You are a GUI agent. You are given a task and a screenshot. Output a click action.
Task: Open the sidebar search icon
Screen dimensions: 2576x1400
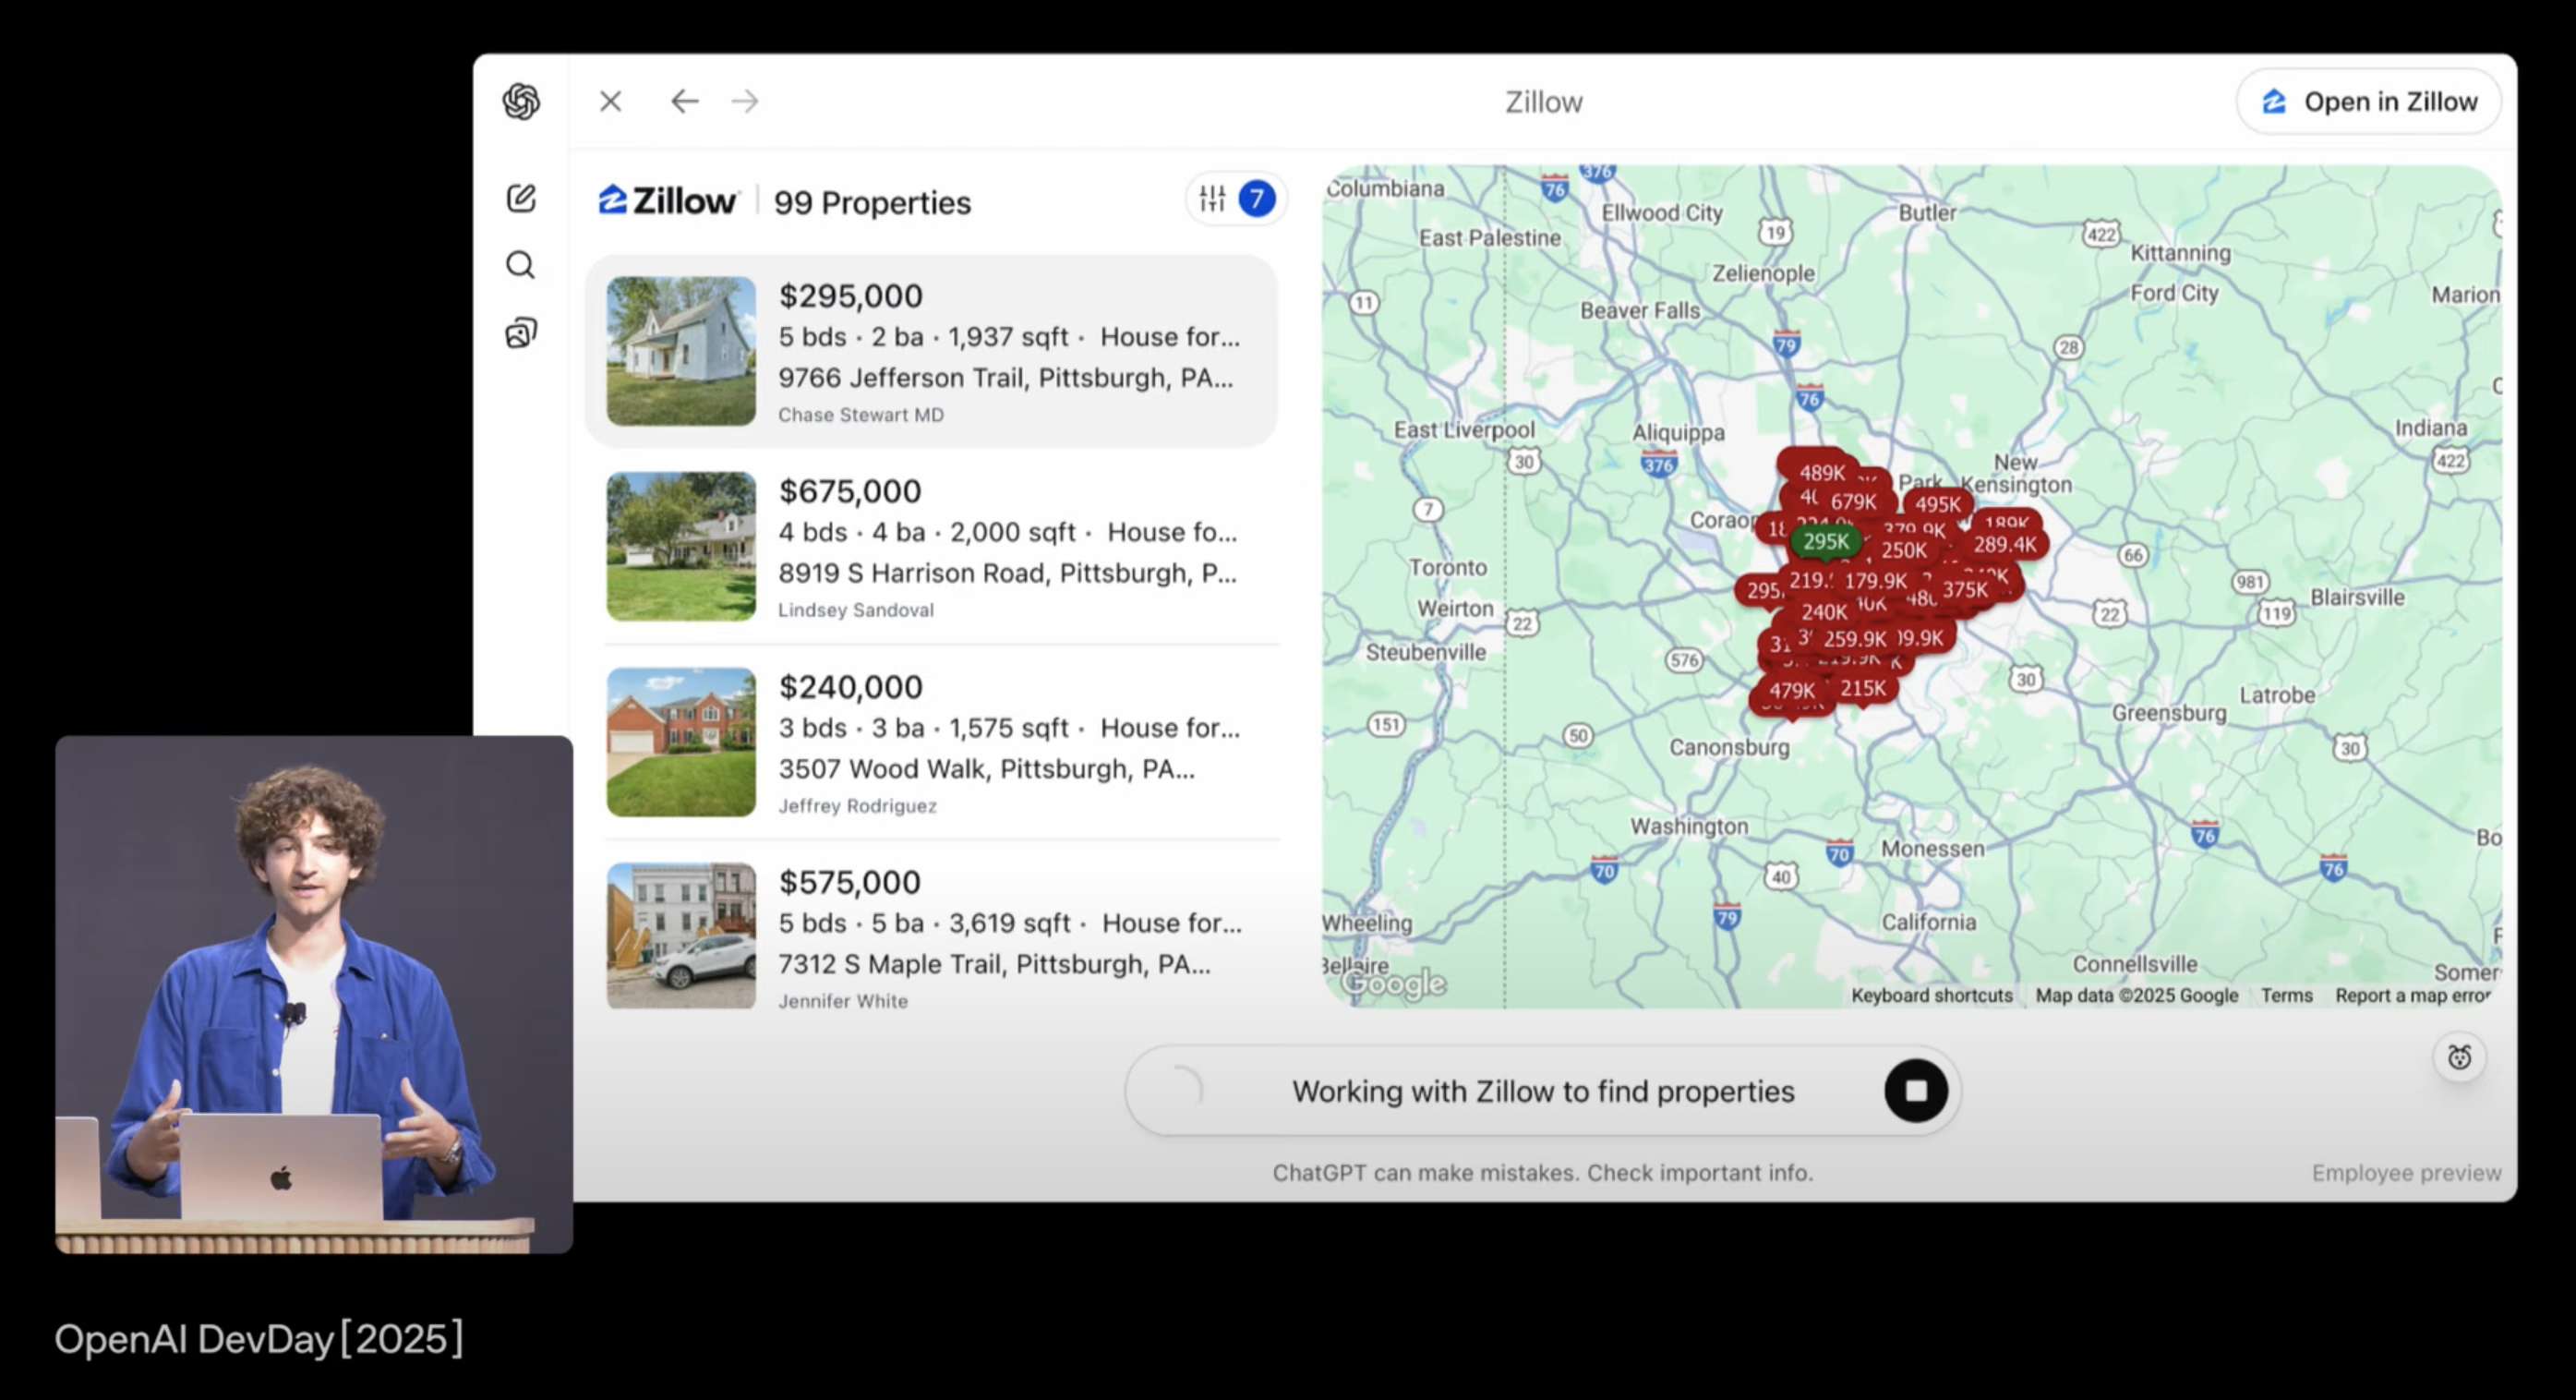(x=521, y=265)
